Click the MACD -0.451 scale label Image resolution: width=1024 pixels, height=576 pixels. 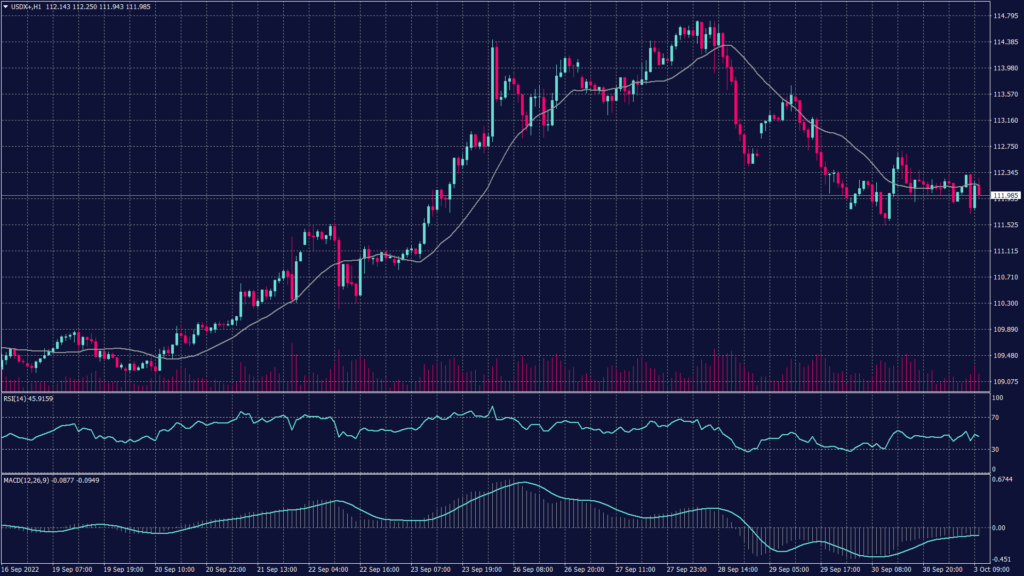click(1003, 558)
